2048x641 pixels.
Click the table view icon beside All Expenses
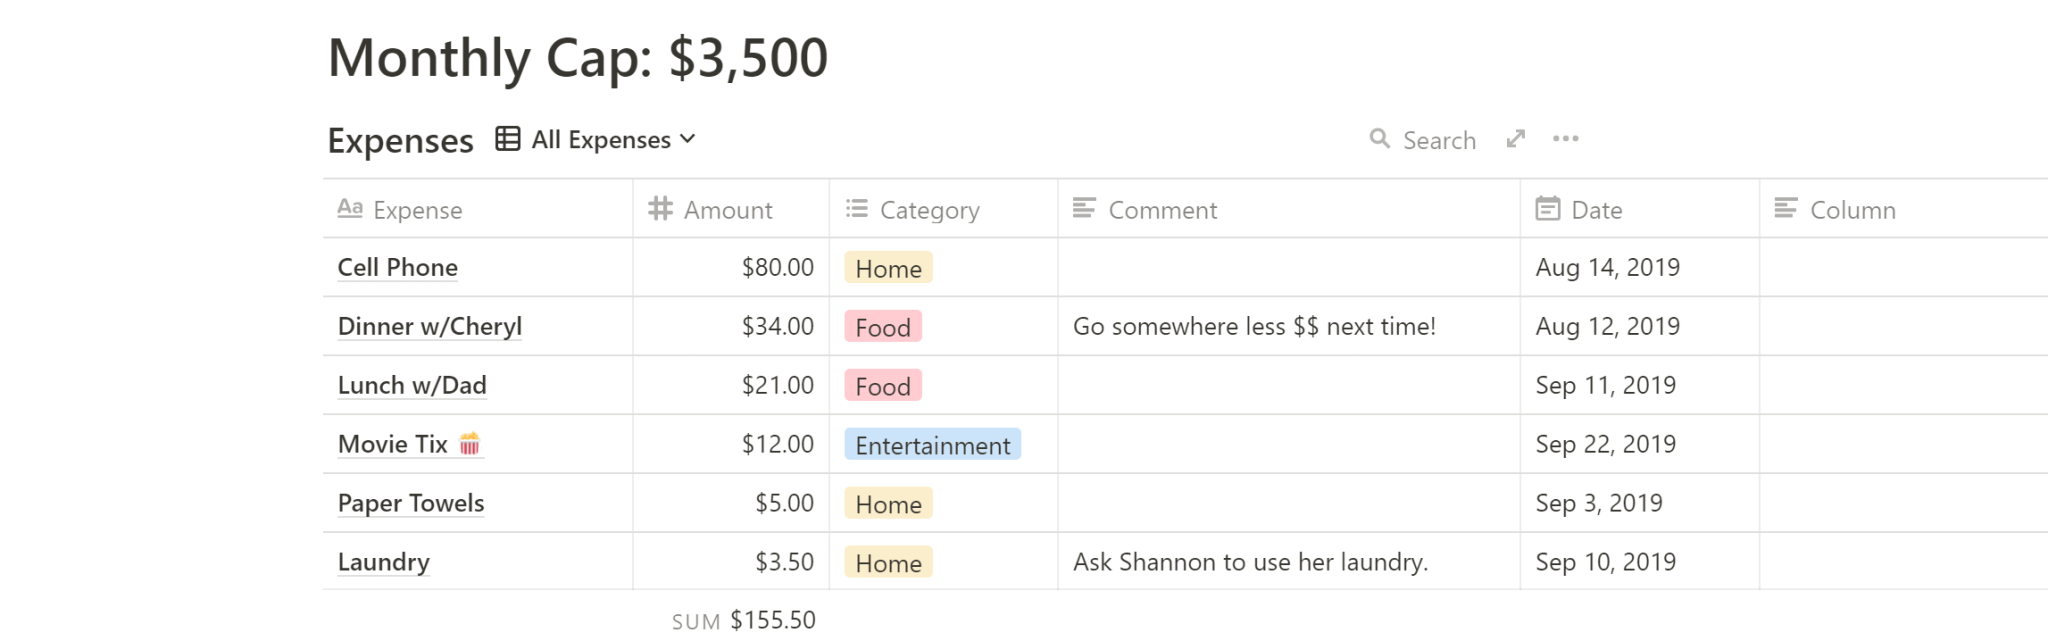tap(508, 139)
